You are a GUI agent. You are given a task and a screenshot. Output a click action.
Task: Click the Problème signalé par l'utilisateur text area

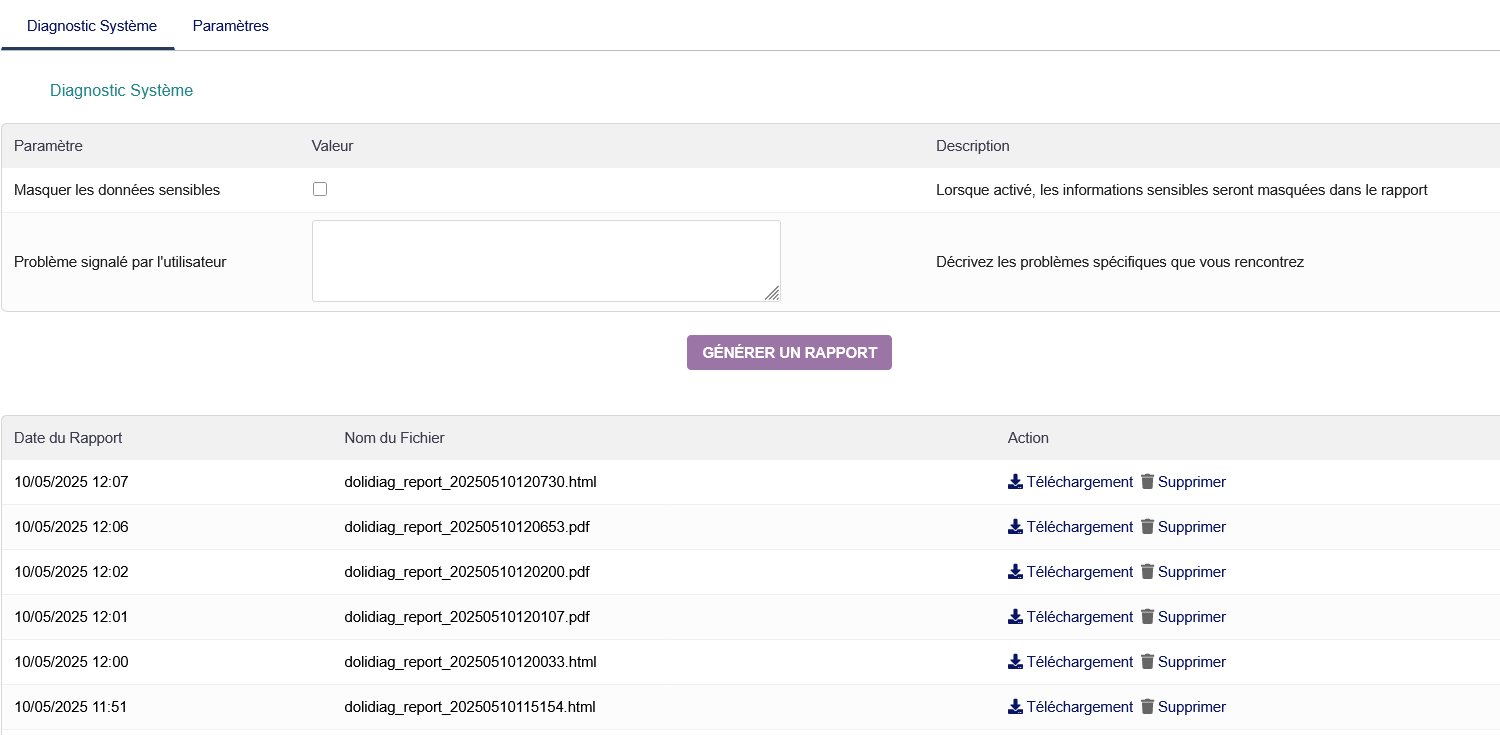click(545, 260)
